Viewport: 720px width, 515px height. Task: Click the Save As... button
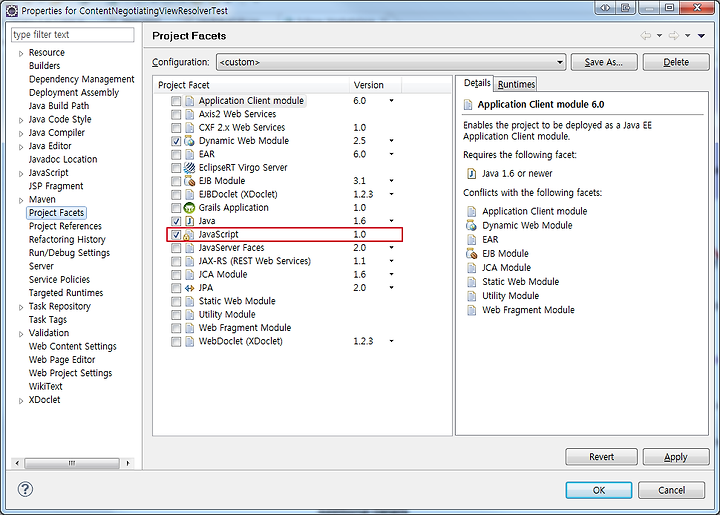click(603, 62)
